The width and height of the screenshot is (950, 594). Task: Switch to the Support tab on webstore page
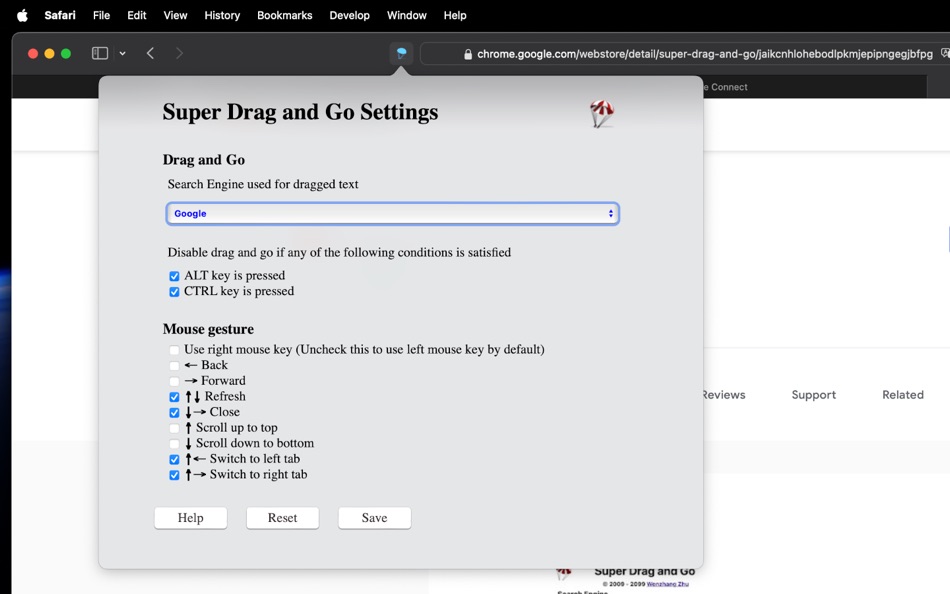tap(814, 395)
